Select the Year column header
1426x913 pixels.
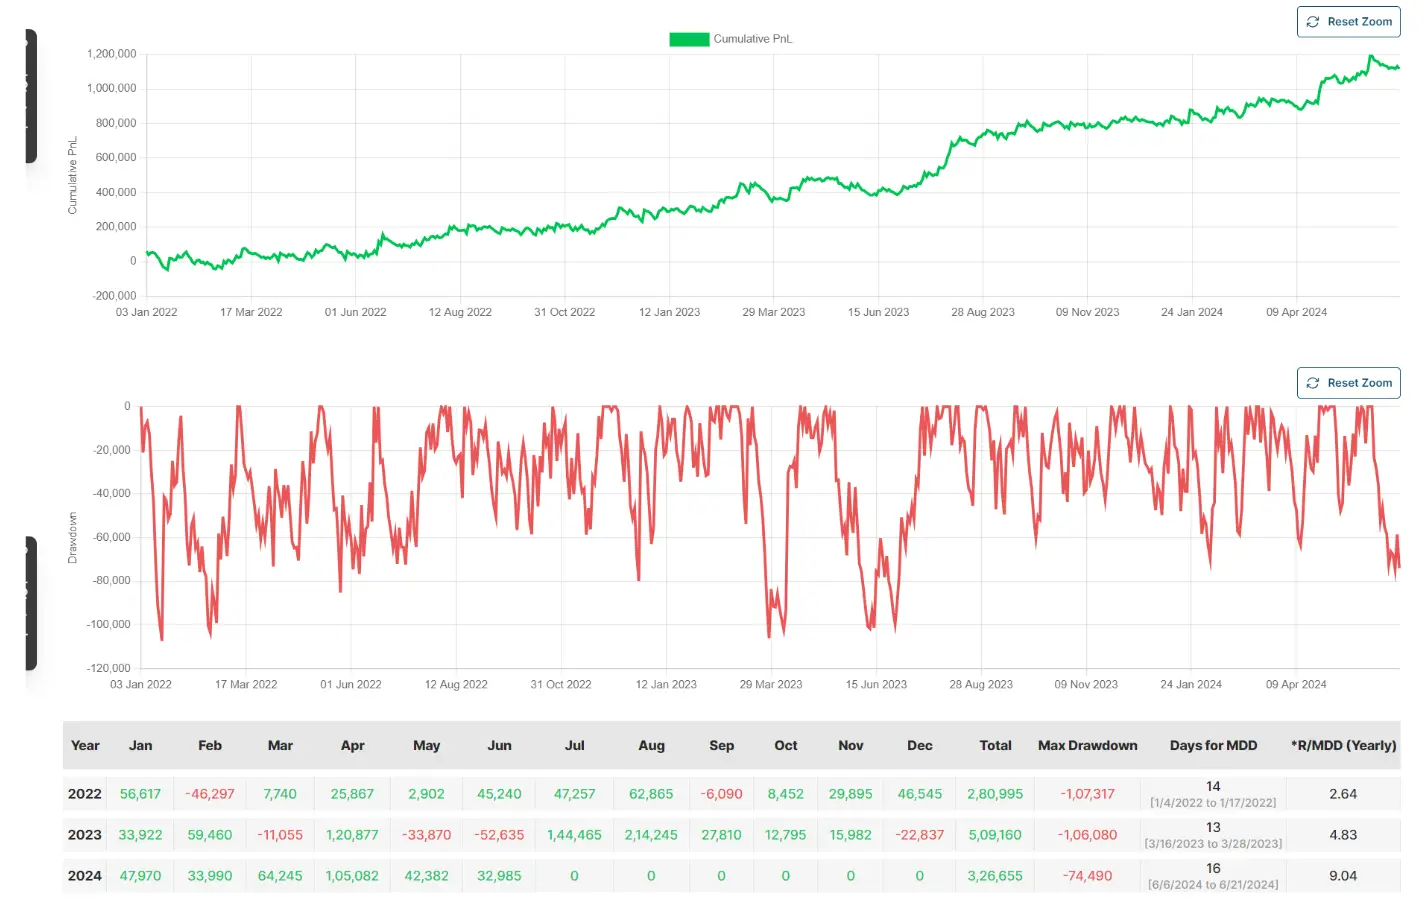pyautogui.click(x=85, y=746)
